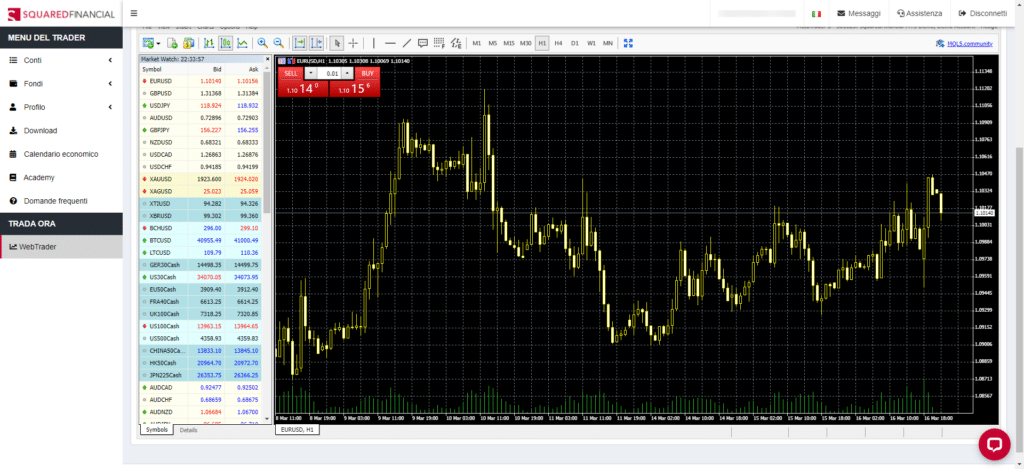Expand the Profilo menu
The height and width of the screenshot is (469, 1024).
click(61, 107)
